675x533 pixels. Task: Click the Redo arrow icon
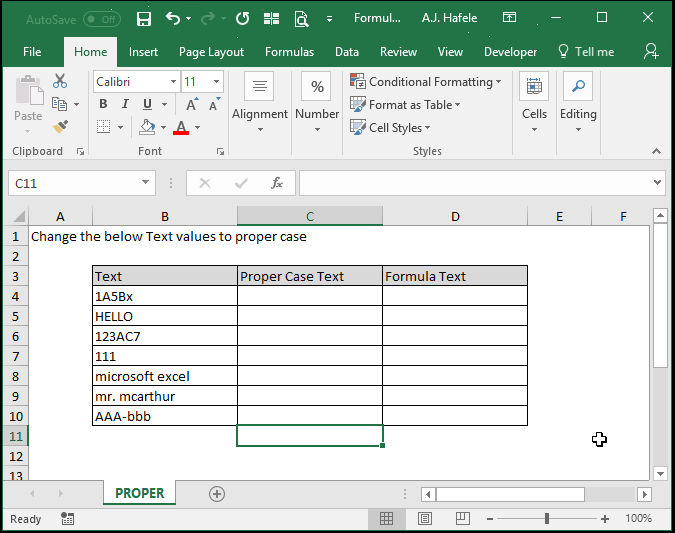[x=208, y=19]
